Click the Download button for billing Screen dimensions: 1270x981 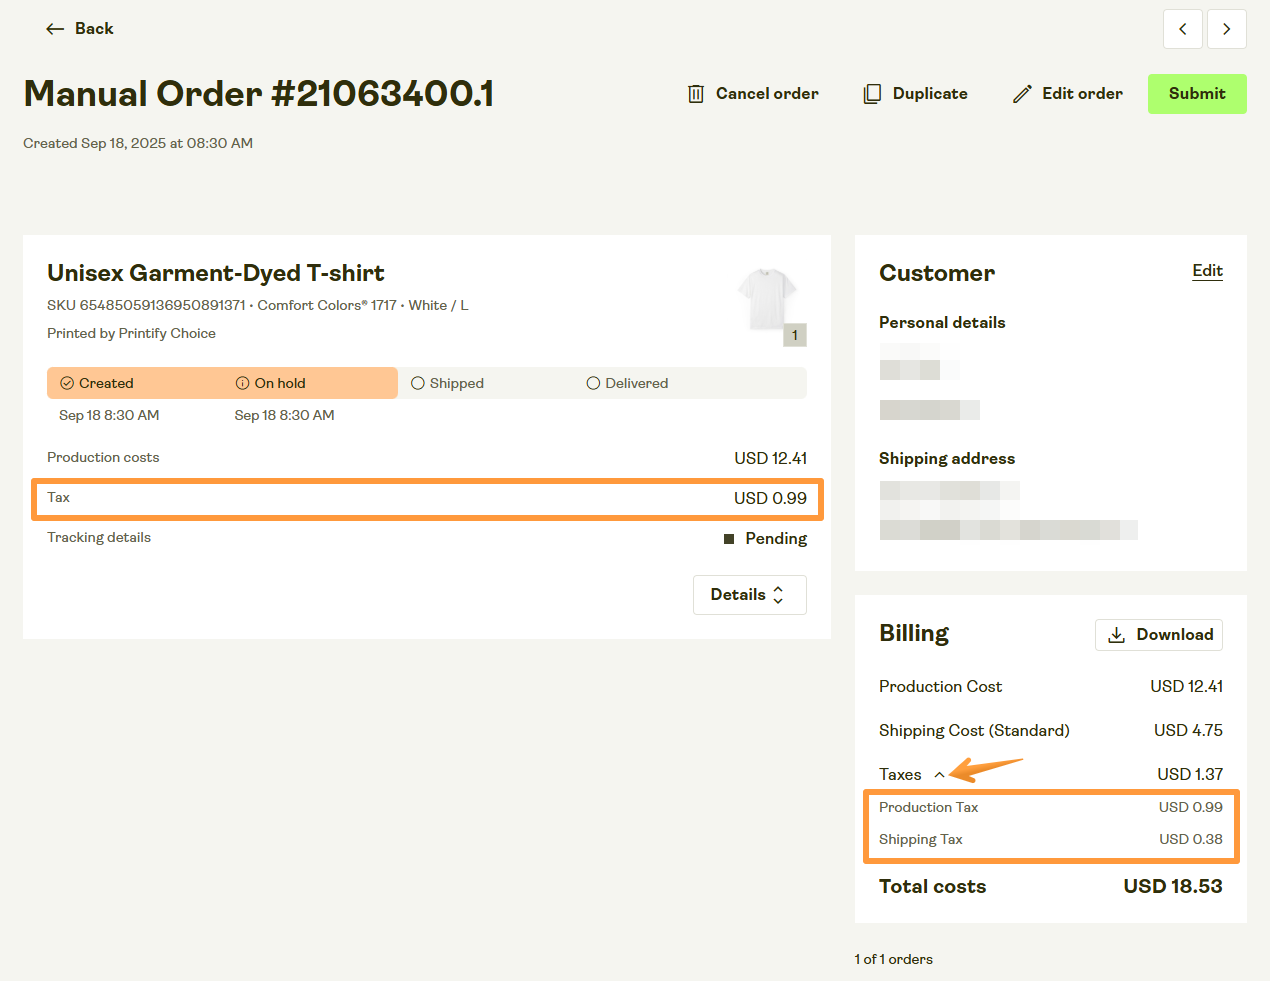click(x=1158, y=634)
